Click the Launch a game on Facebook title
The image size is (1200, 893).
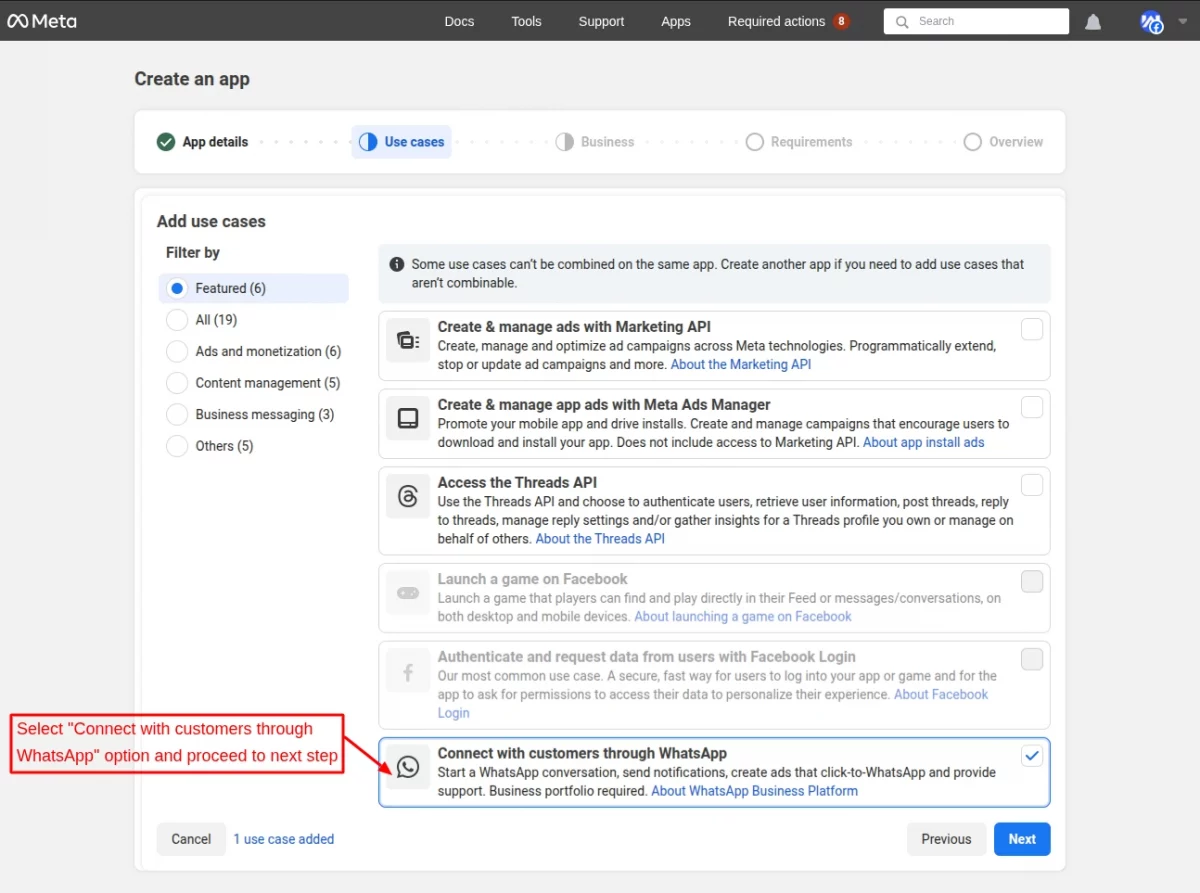532,579
